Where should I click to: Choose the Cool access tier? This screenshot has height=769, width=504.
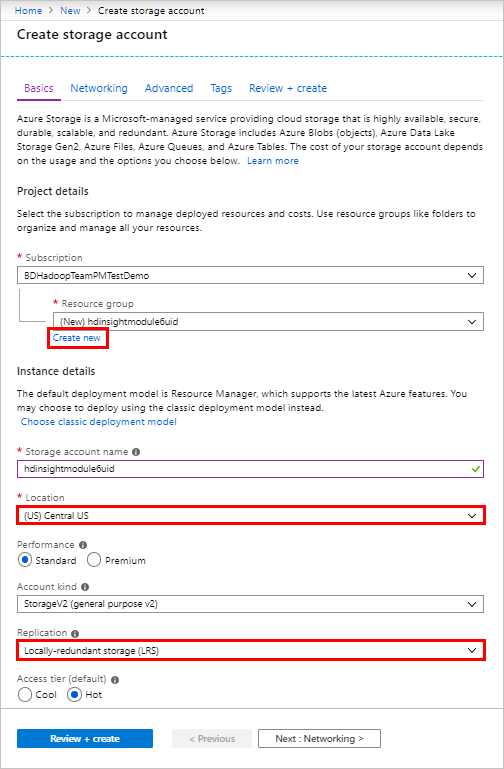[25, 695]
